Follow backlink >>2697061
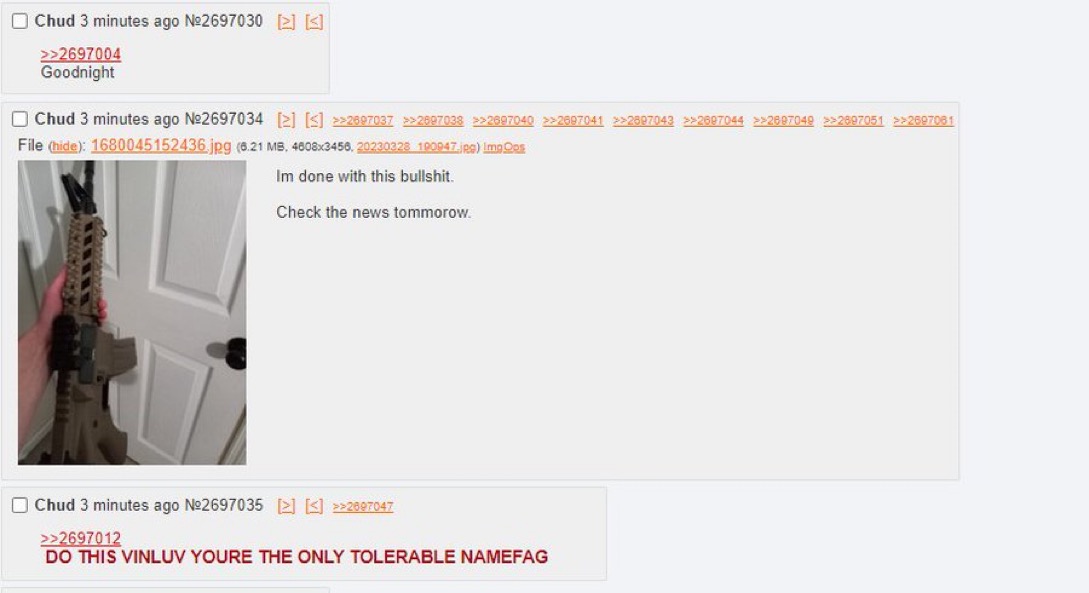This screenshot has width=1089, height=593. point(923,120)
